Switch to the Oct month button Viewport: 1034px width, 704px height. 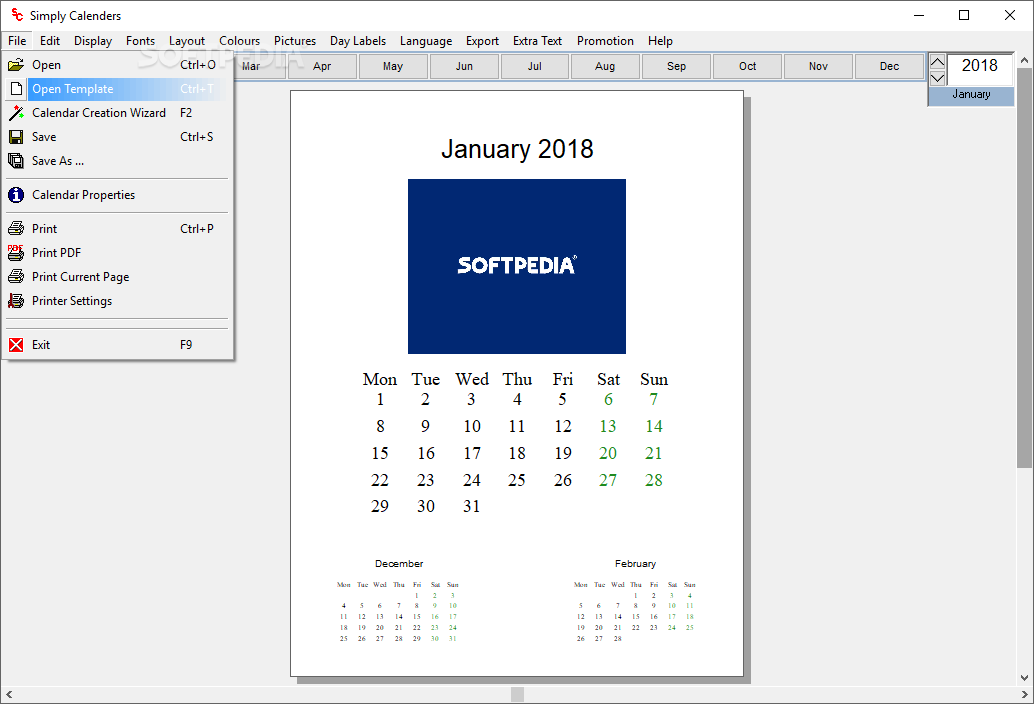[747, 66]
